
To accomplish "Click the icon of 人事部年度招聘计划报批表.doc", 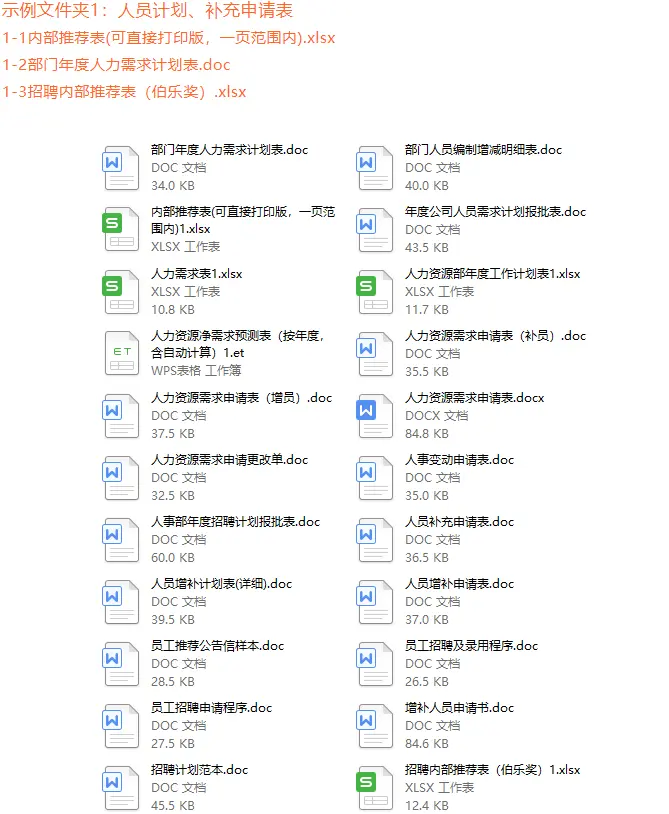I will click(x=120, y=539).
